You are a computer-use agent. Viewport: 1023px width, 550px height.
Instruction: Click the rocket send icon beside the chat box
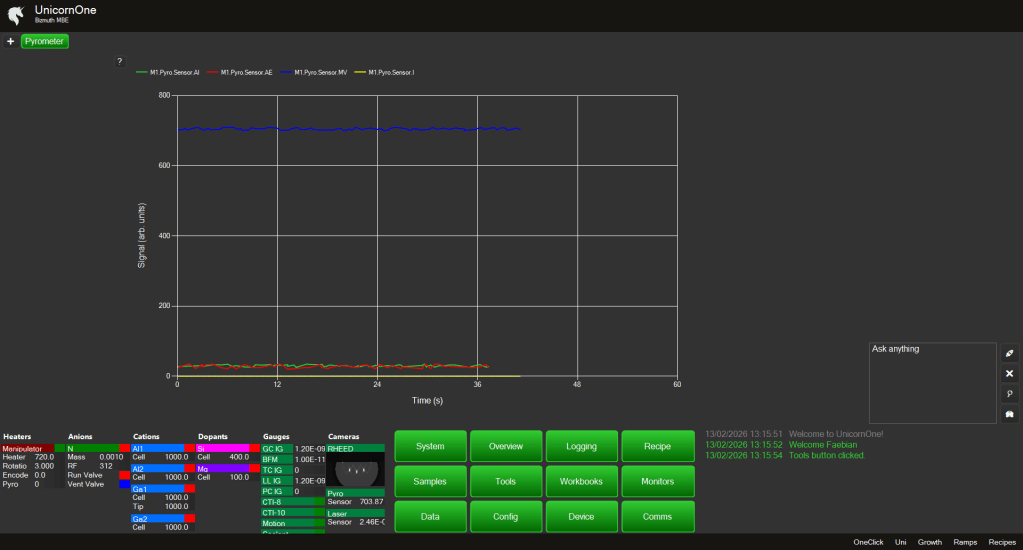[1009, 353]
